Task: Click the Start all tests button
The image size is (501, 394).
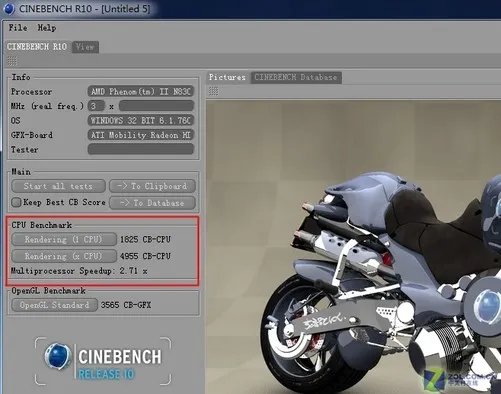Action: (x=58, y=186)
